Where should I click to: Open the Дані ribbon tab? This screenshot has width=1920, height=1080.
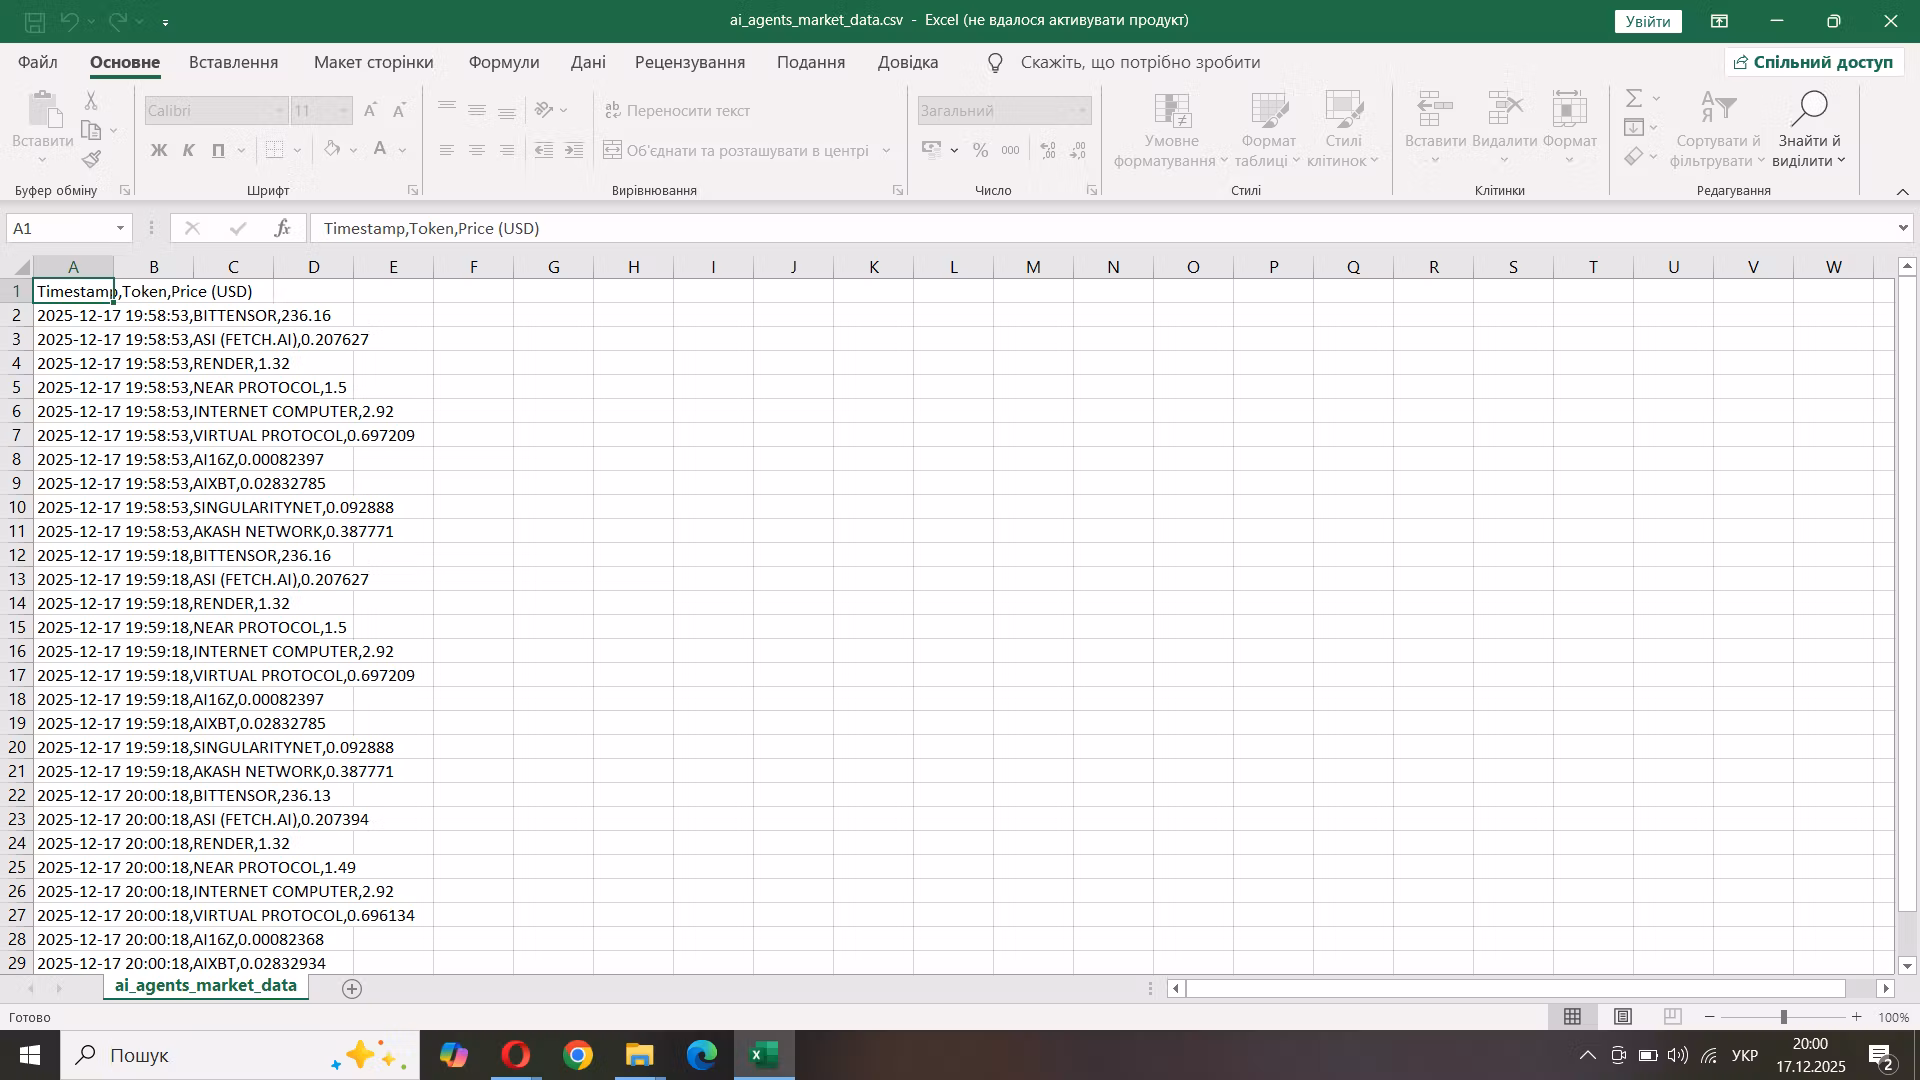click(588, 63)
